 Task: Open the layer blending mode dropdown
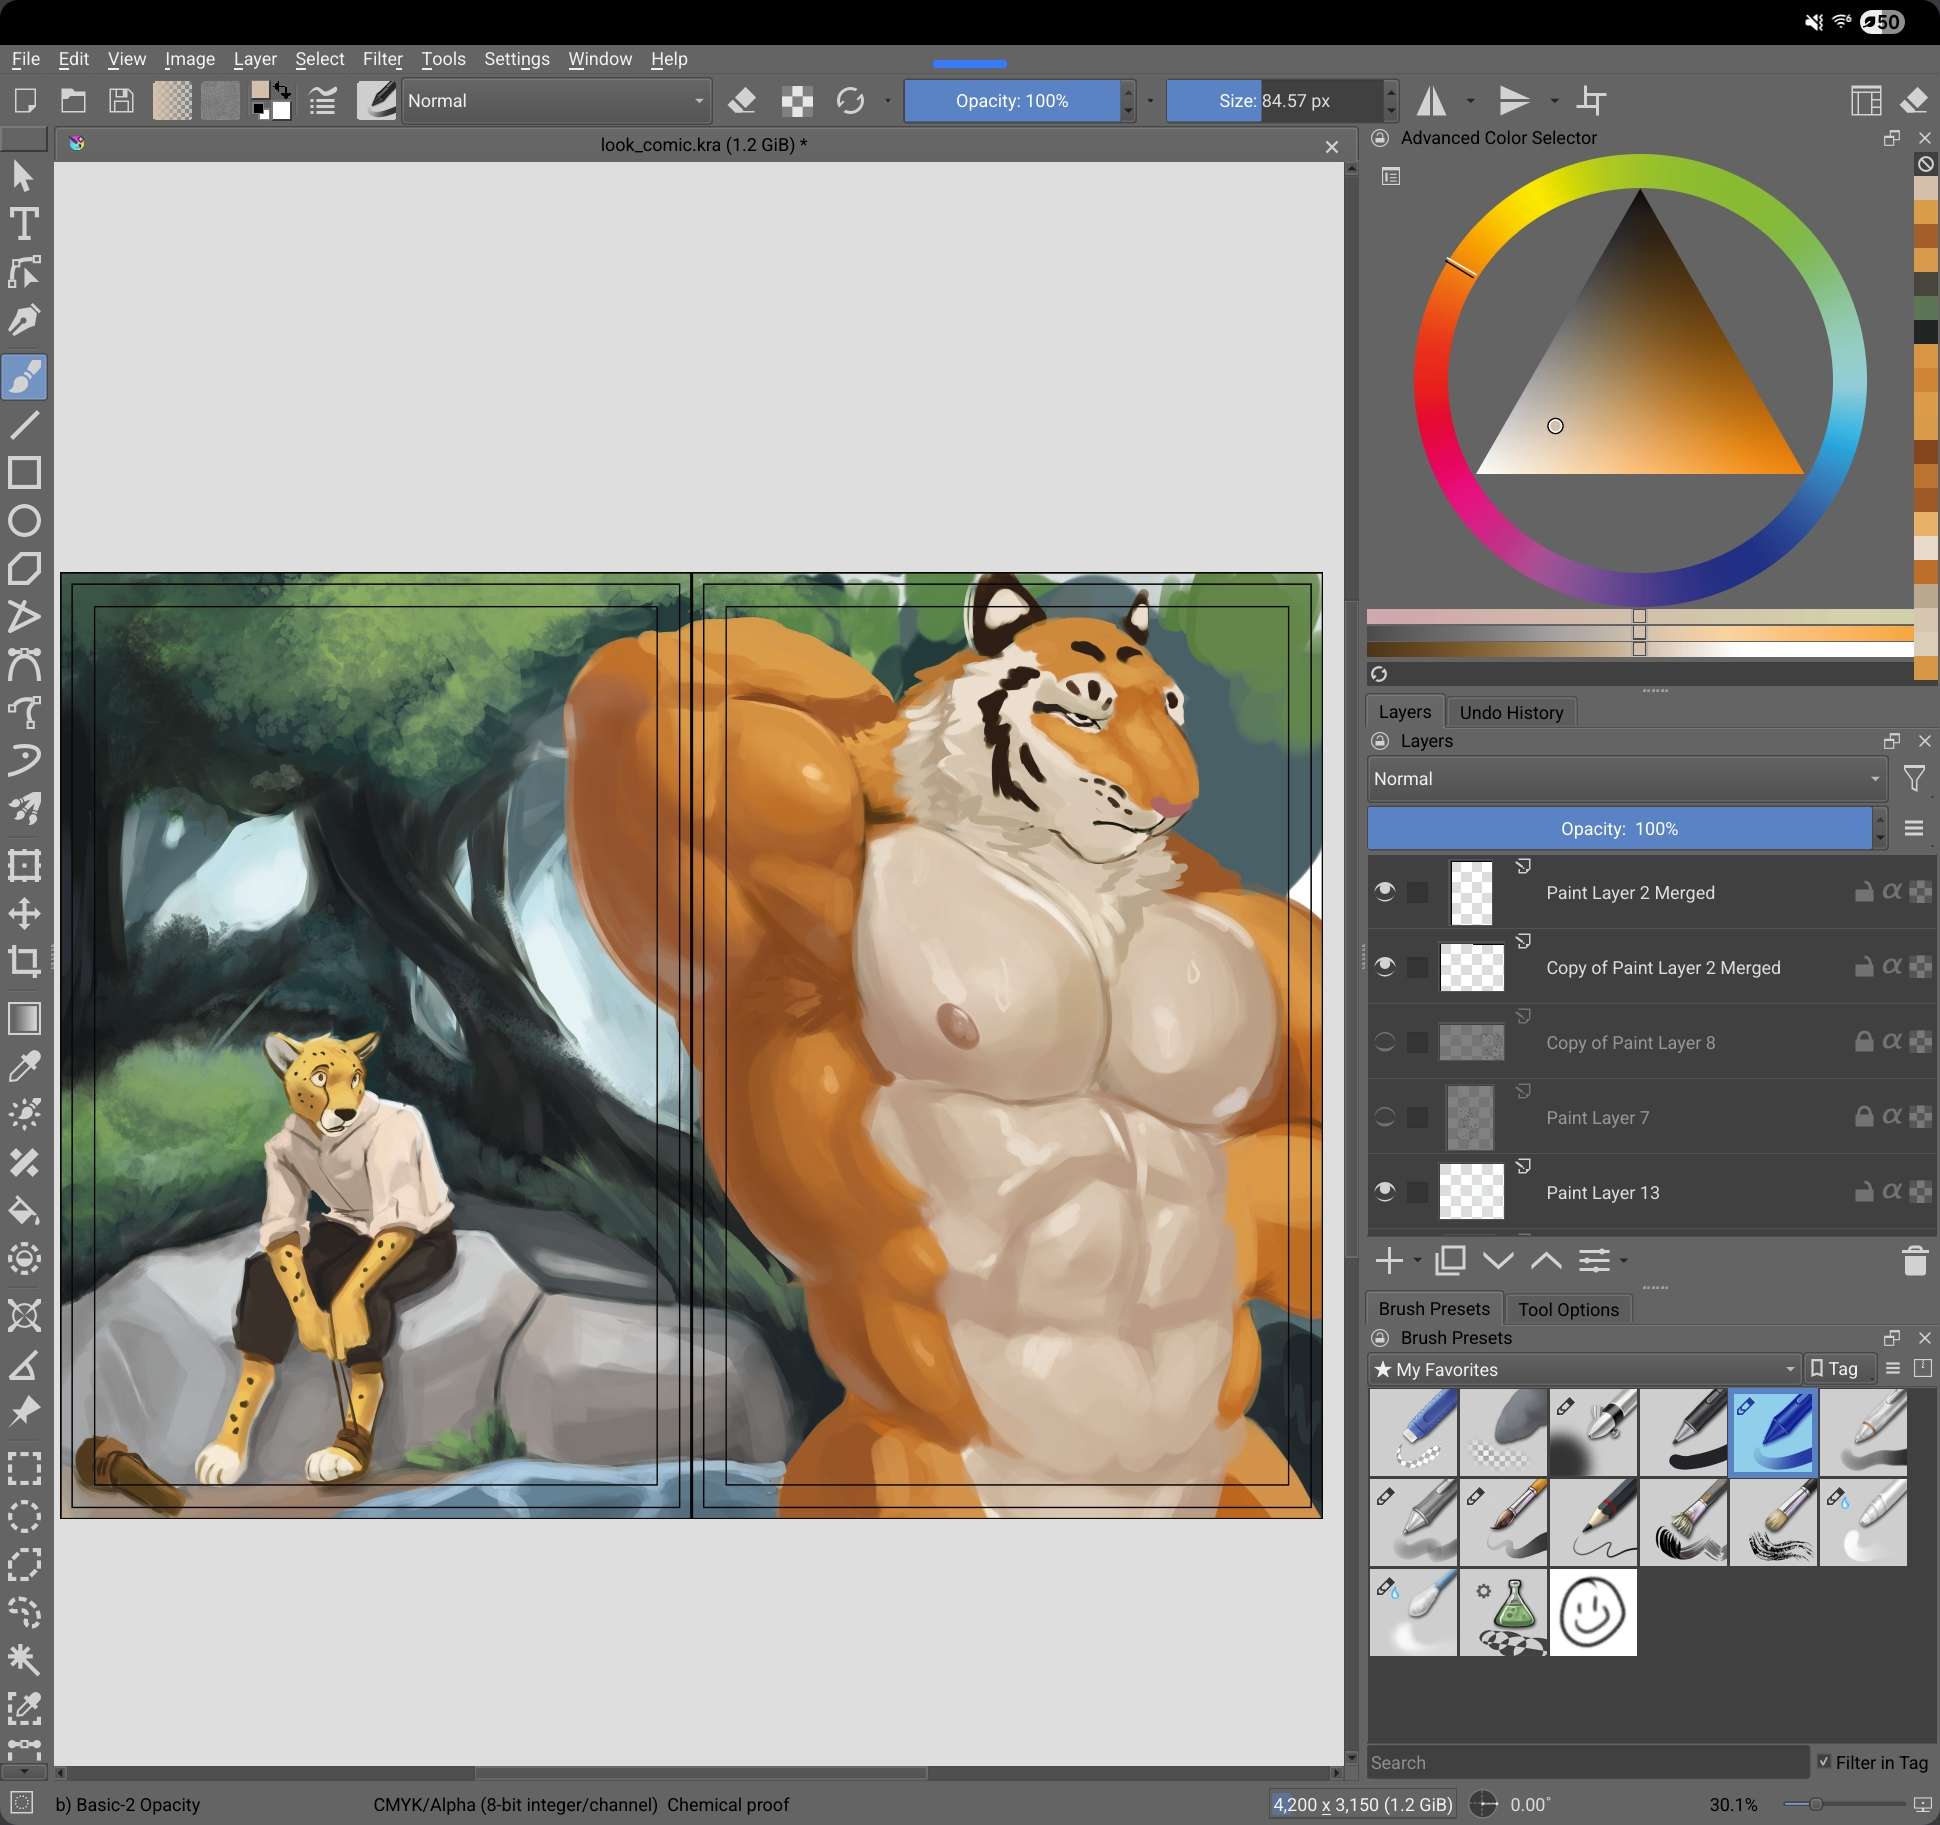click(x=1626, y=779)
